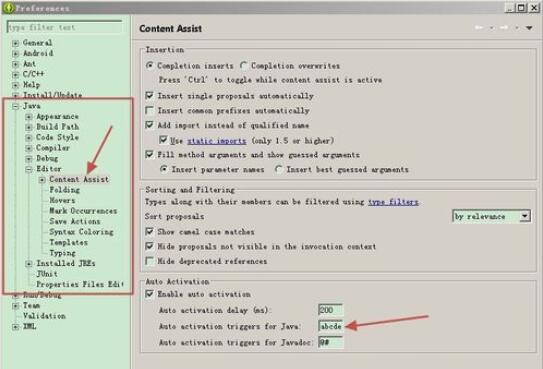Click Auto activation triggers for Javadoc field
Screen dimensions: 543x369
click(x=330, y=342)
